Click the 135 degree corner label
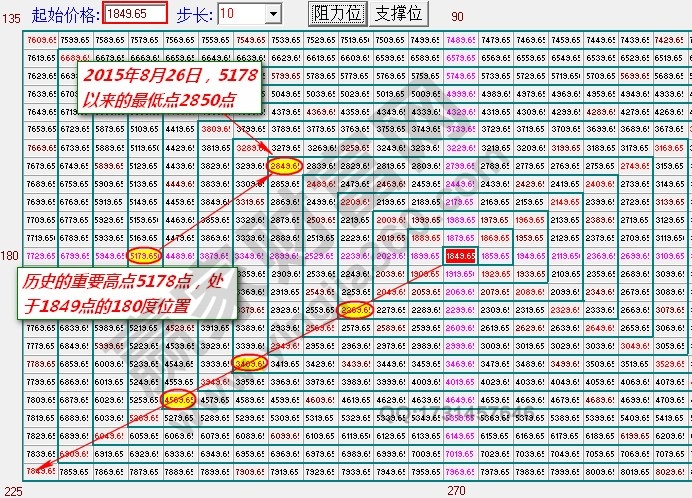 click(x=10, y=17)
